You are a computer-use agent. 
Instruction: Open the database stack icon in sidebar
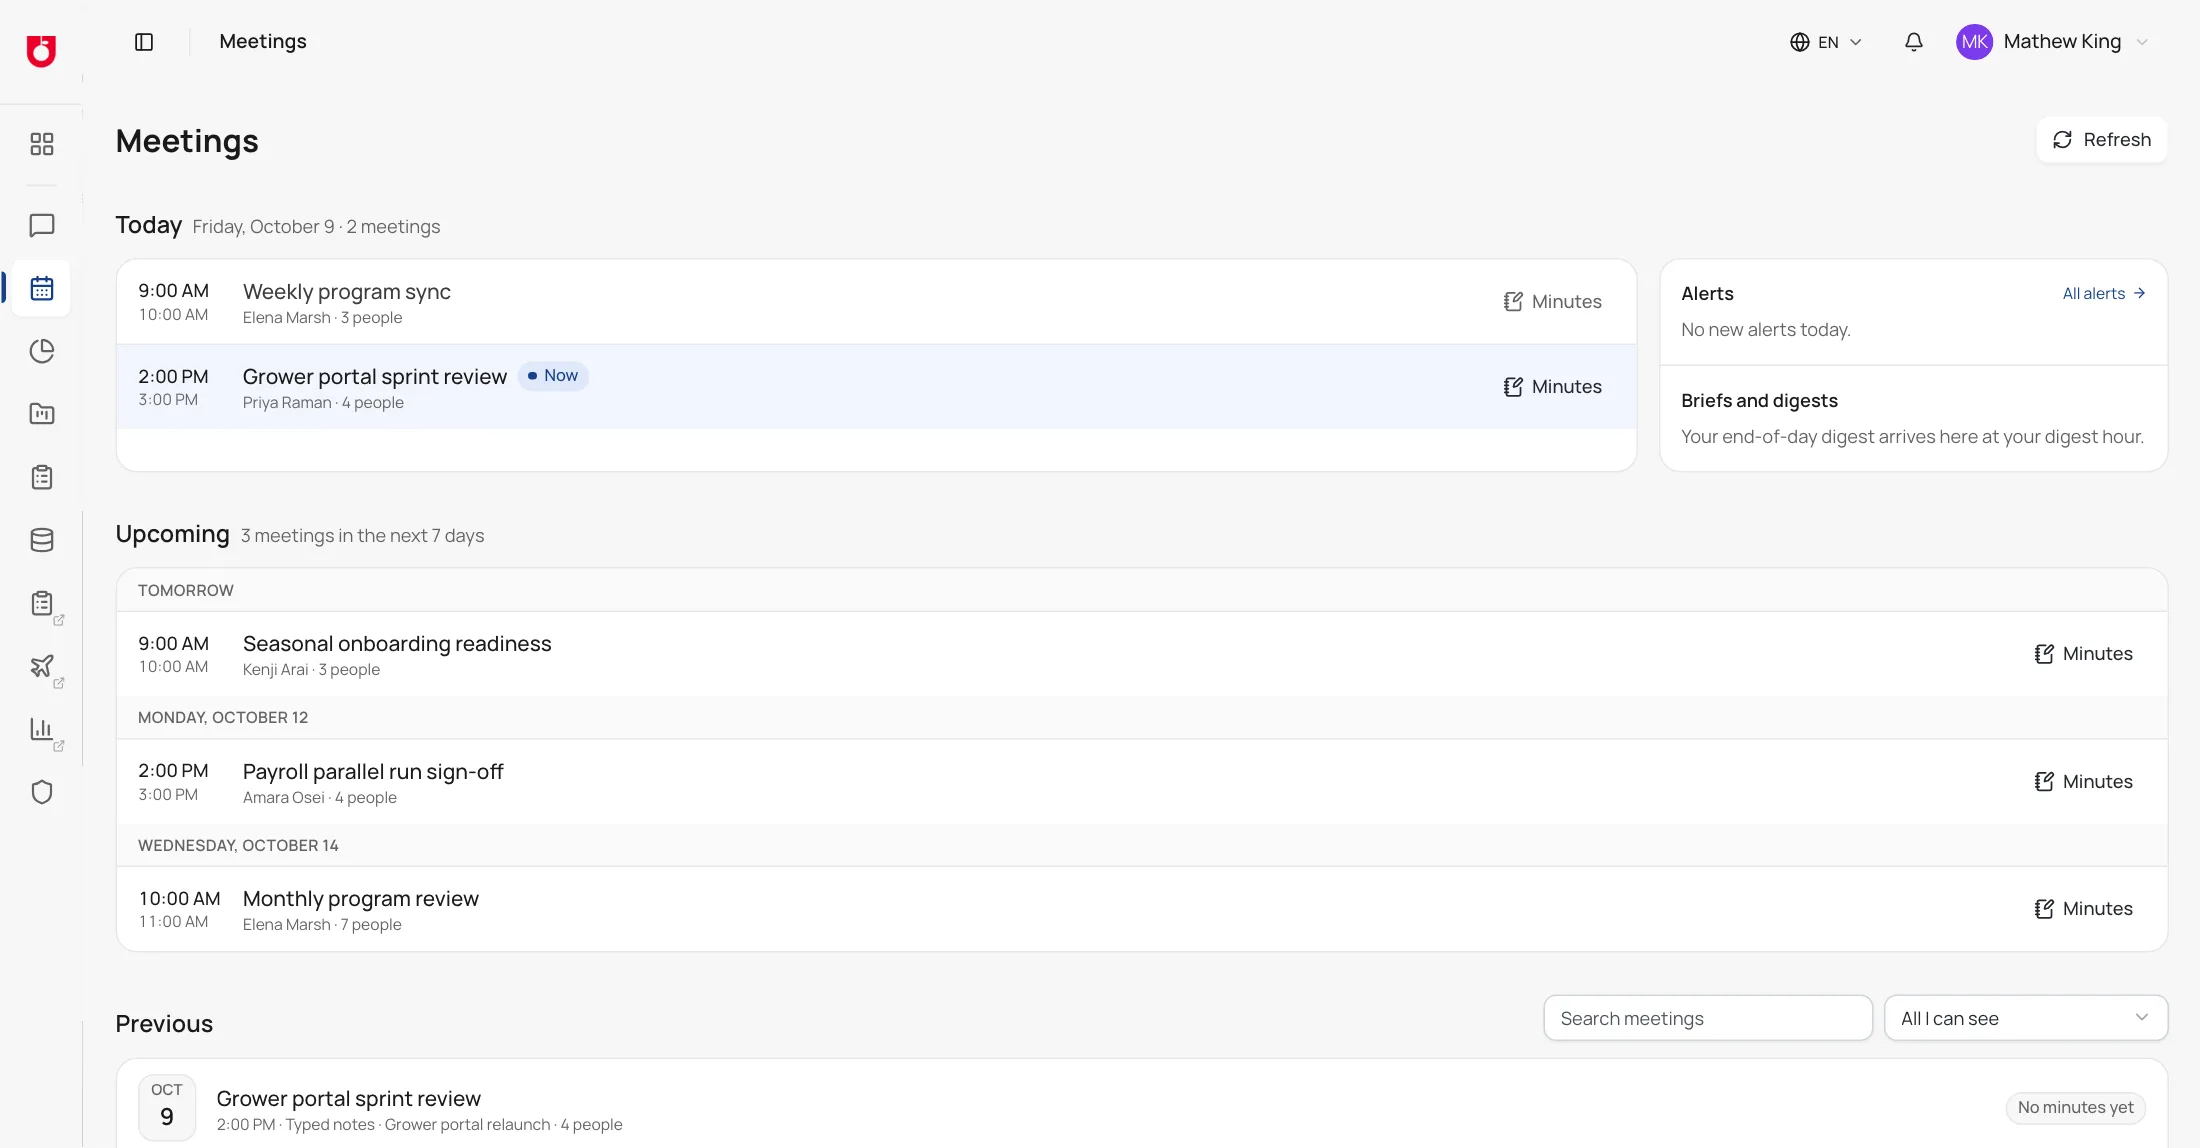pyautogui.click(x=42, y=540)
